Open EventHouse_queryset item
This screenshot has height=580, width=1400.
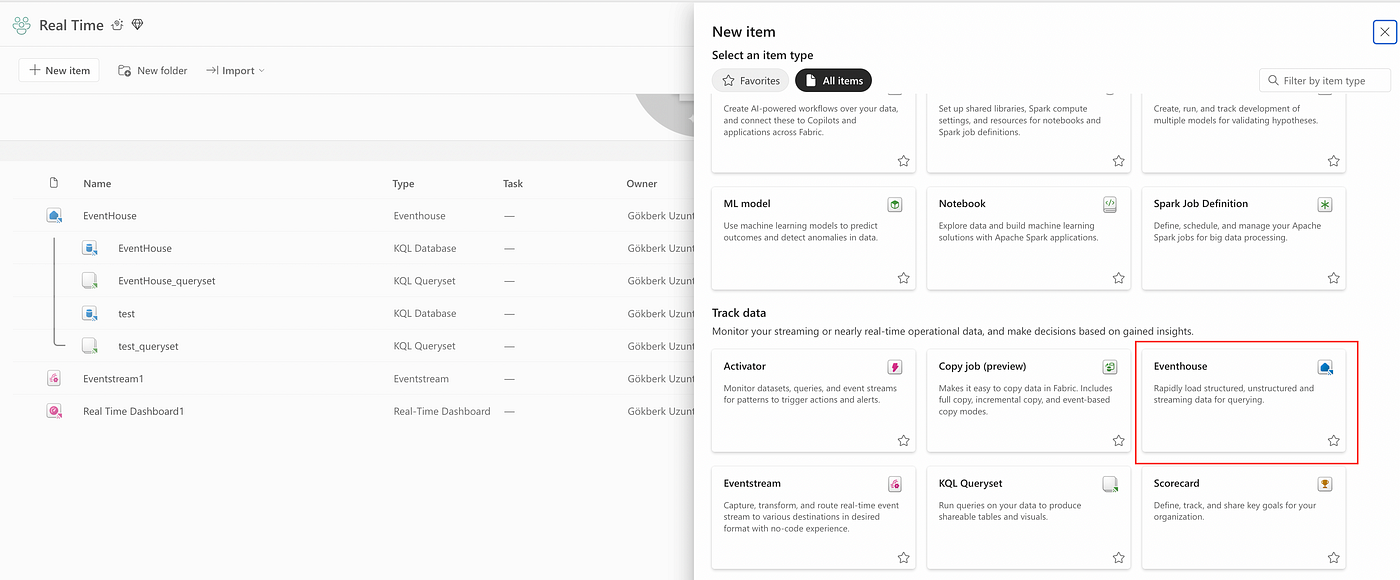(167, 281)
